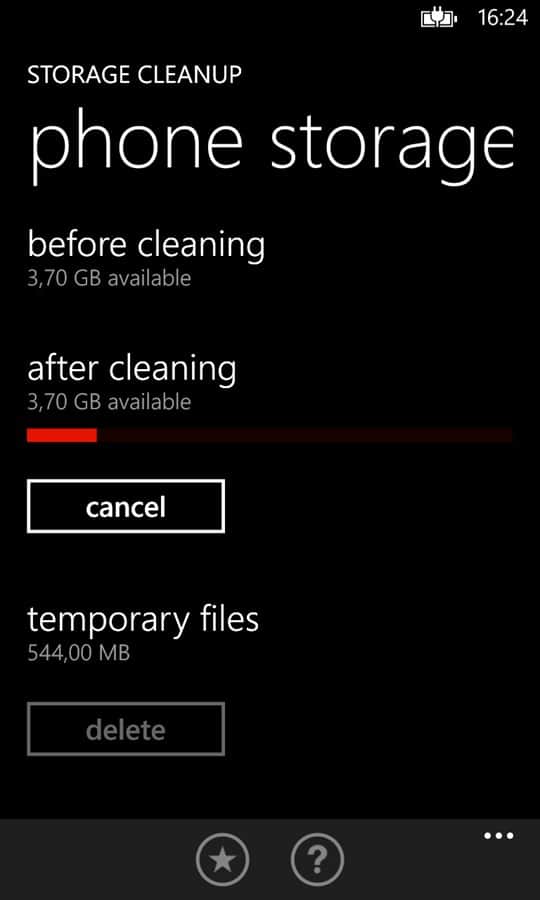
Task: Tap the star rate icon
Action: pos(222,860)
